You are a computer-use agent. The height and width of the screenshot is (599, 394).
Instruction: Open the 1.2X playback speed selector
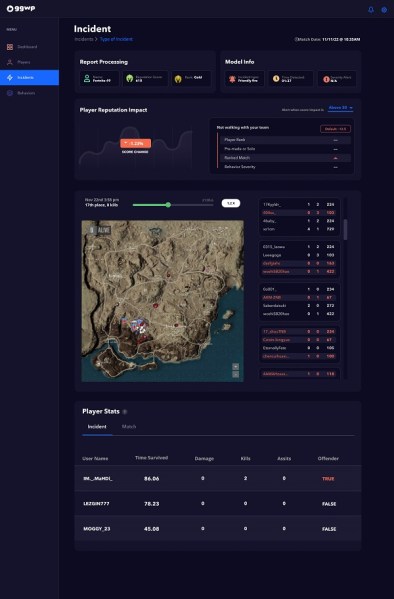[231, 203]
